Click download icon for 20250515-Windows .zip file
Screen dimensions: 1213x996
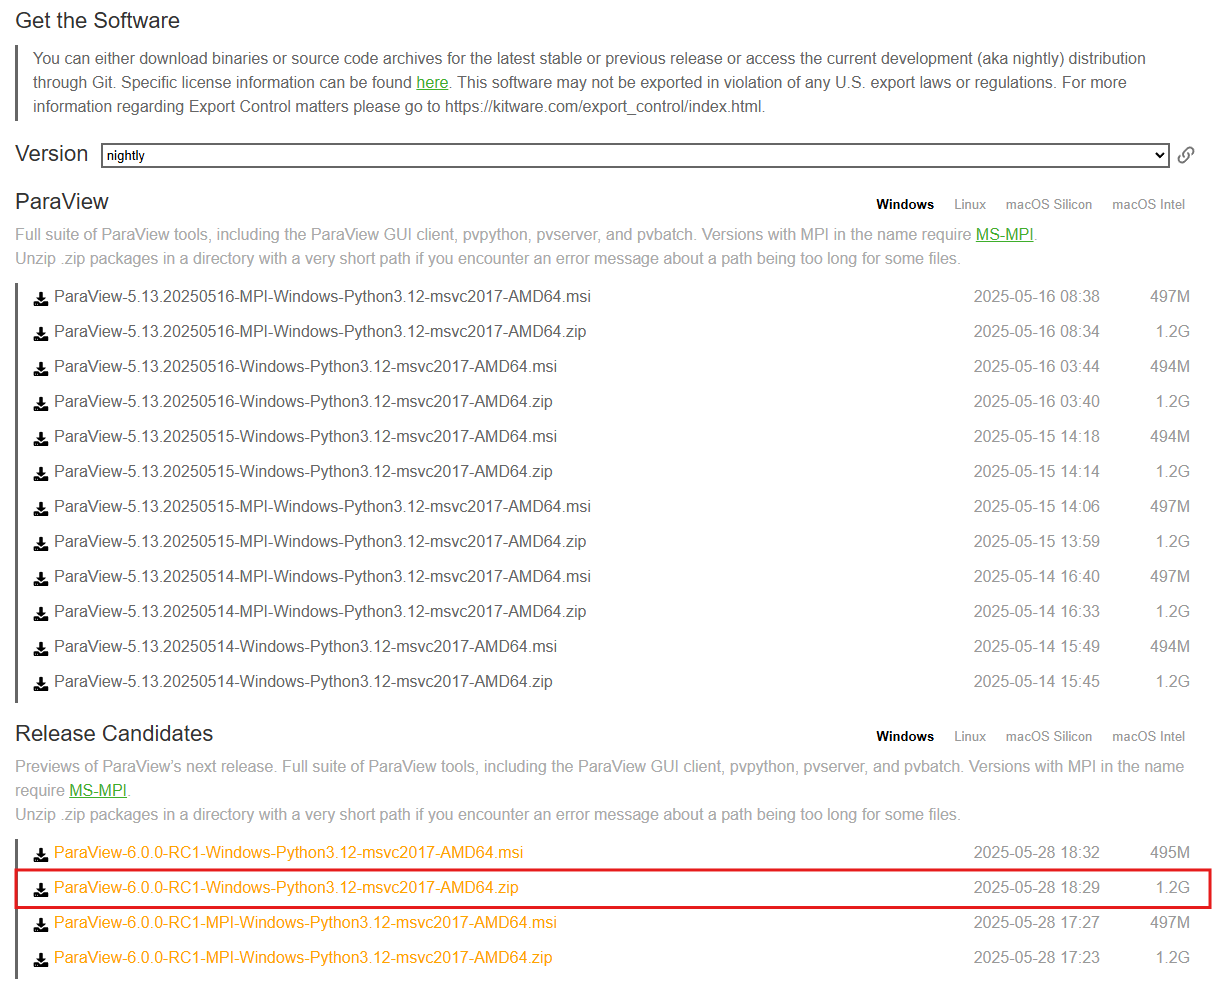[41, 474]
